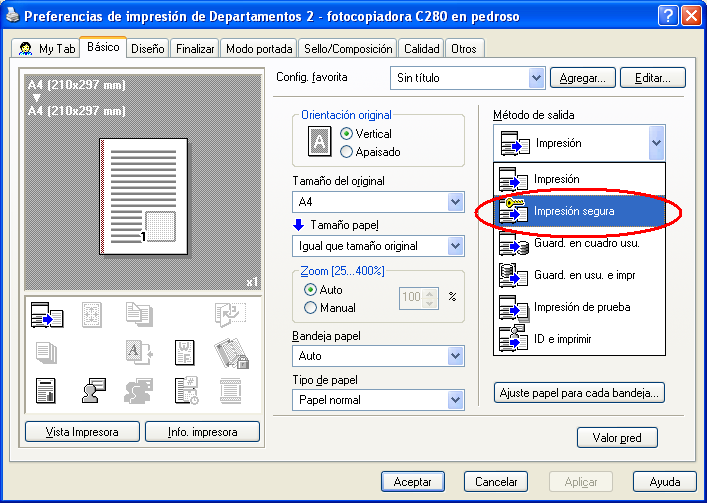Click the printer output method icon in summary panel
Image resolution: width=707 pixels, height=503 pixels.
47,315
